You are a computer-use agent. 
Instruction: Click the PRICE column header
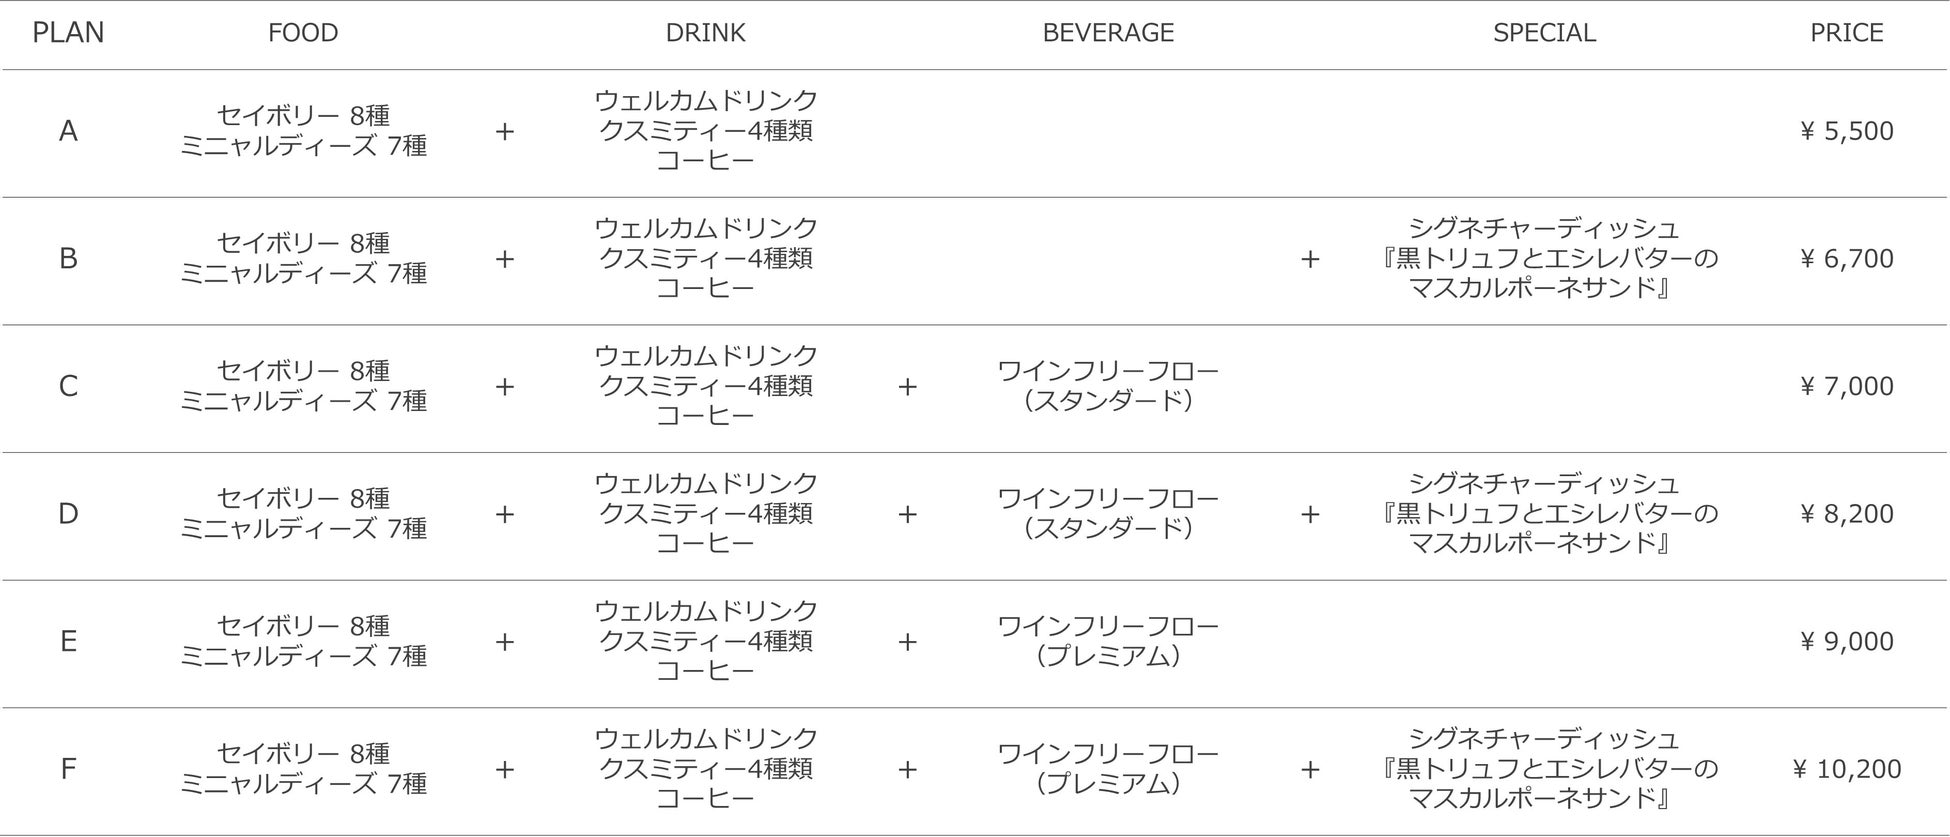1846,33
